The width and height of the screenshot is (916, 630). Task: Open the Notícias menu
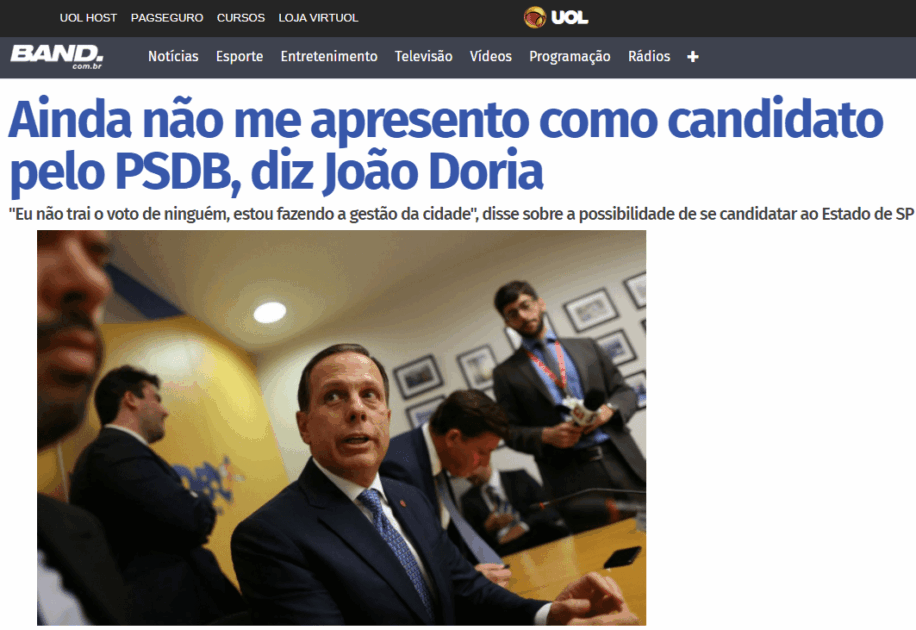[173, 56]
